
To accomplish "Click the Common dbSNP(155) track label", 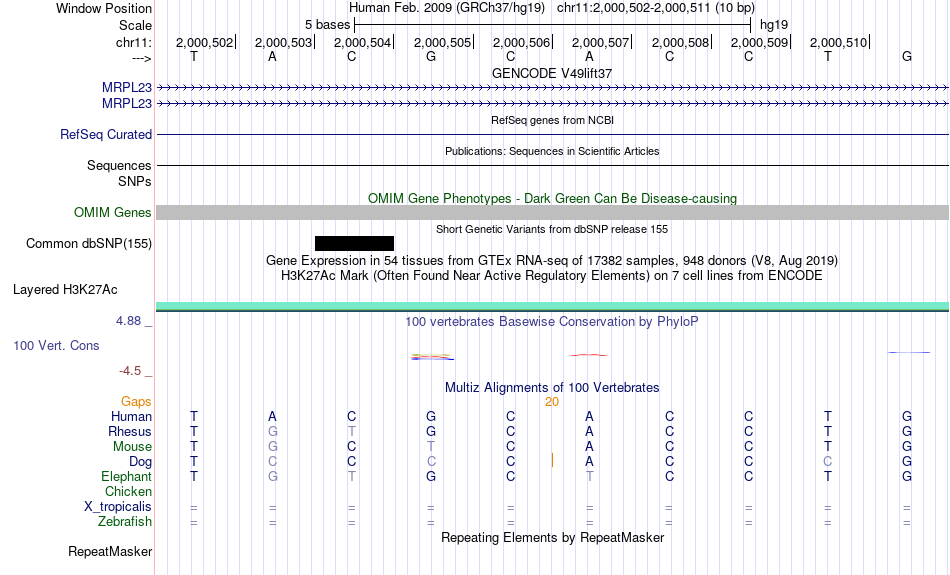I will point(88,244).
